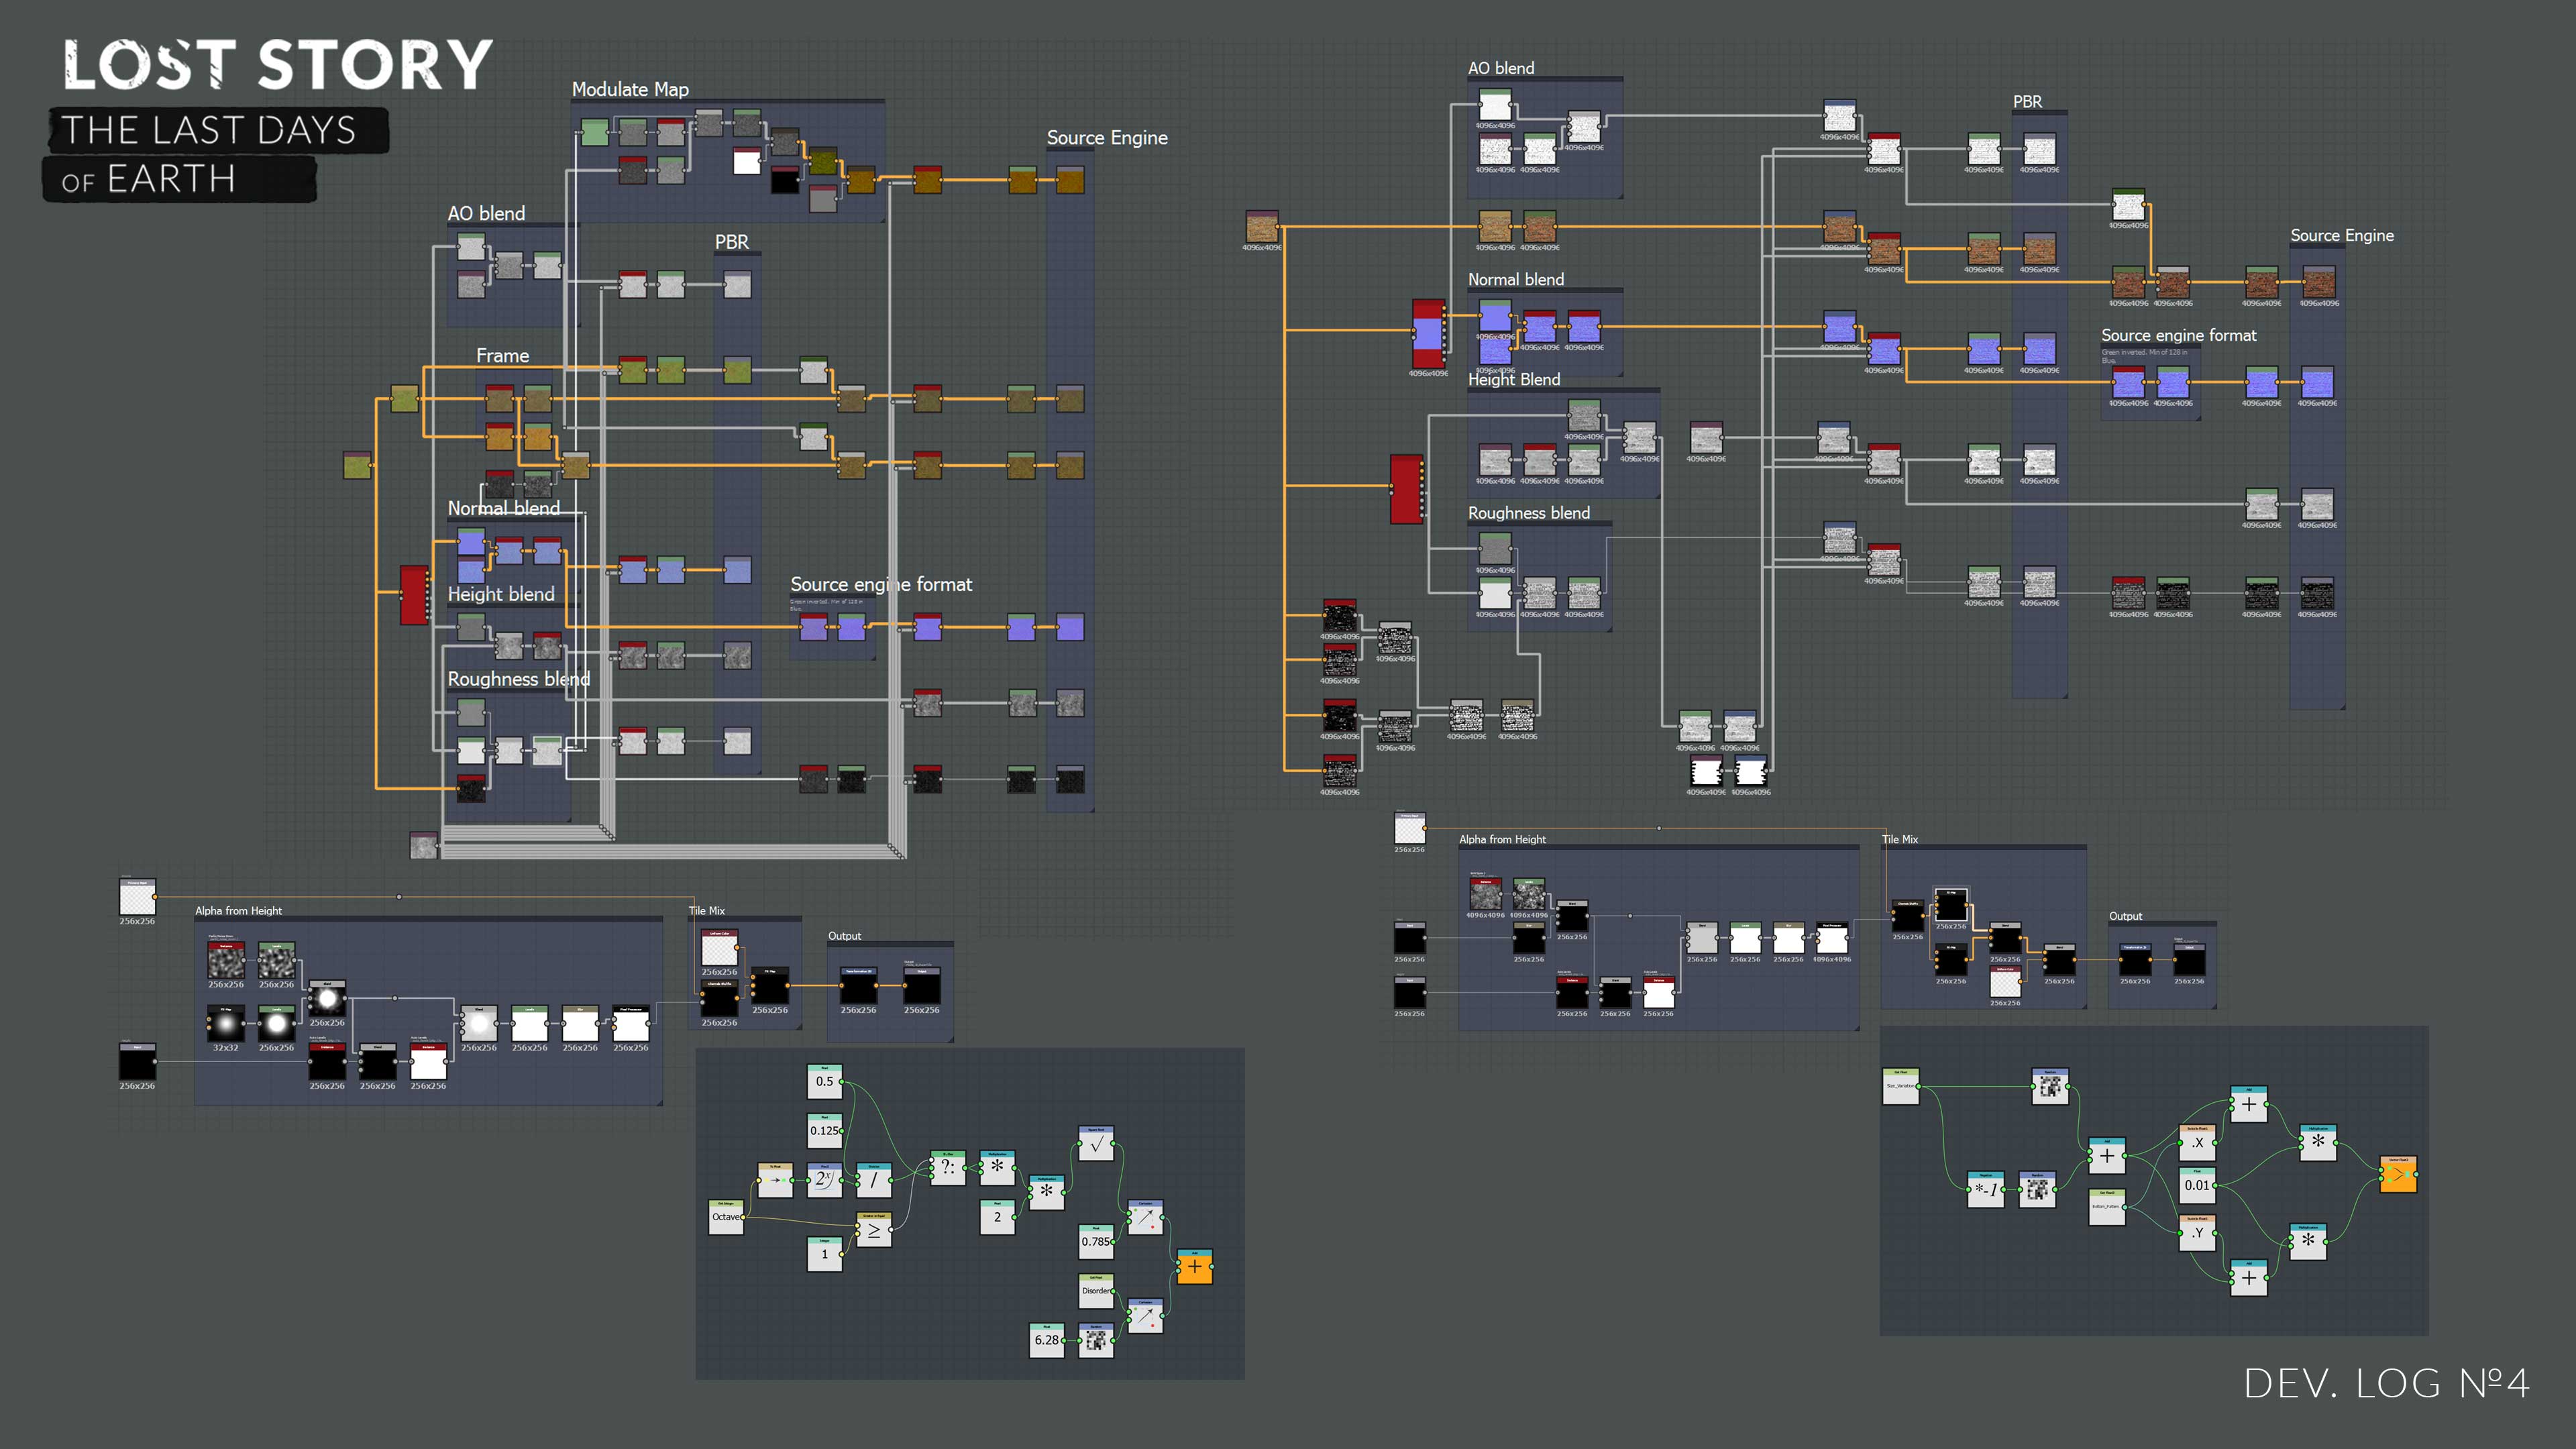This screenshot has width=2576, height=1449.
Task: Click the Get Float Disorder node
Action: 1096,1290
